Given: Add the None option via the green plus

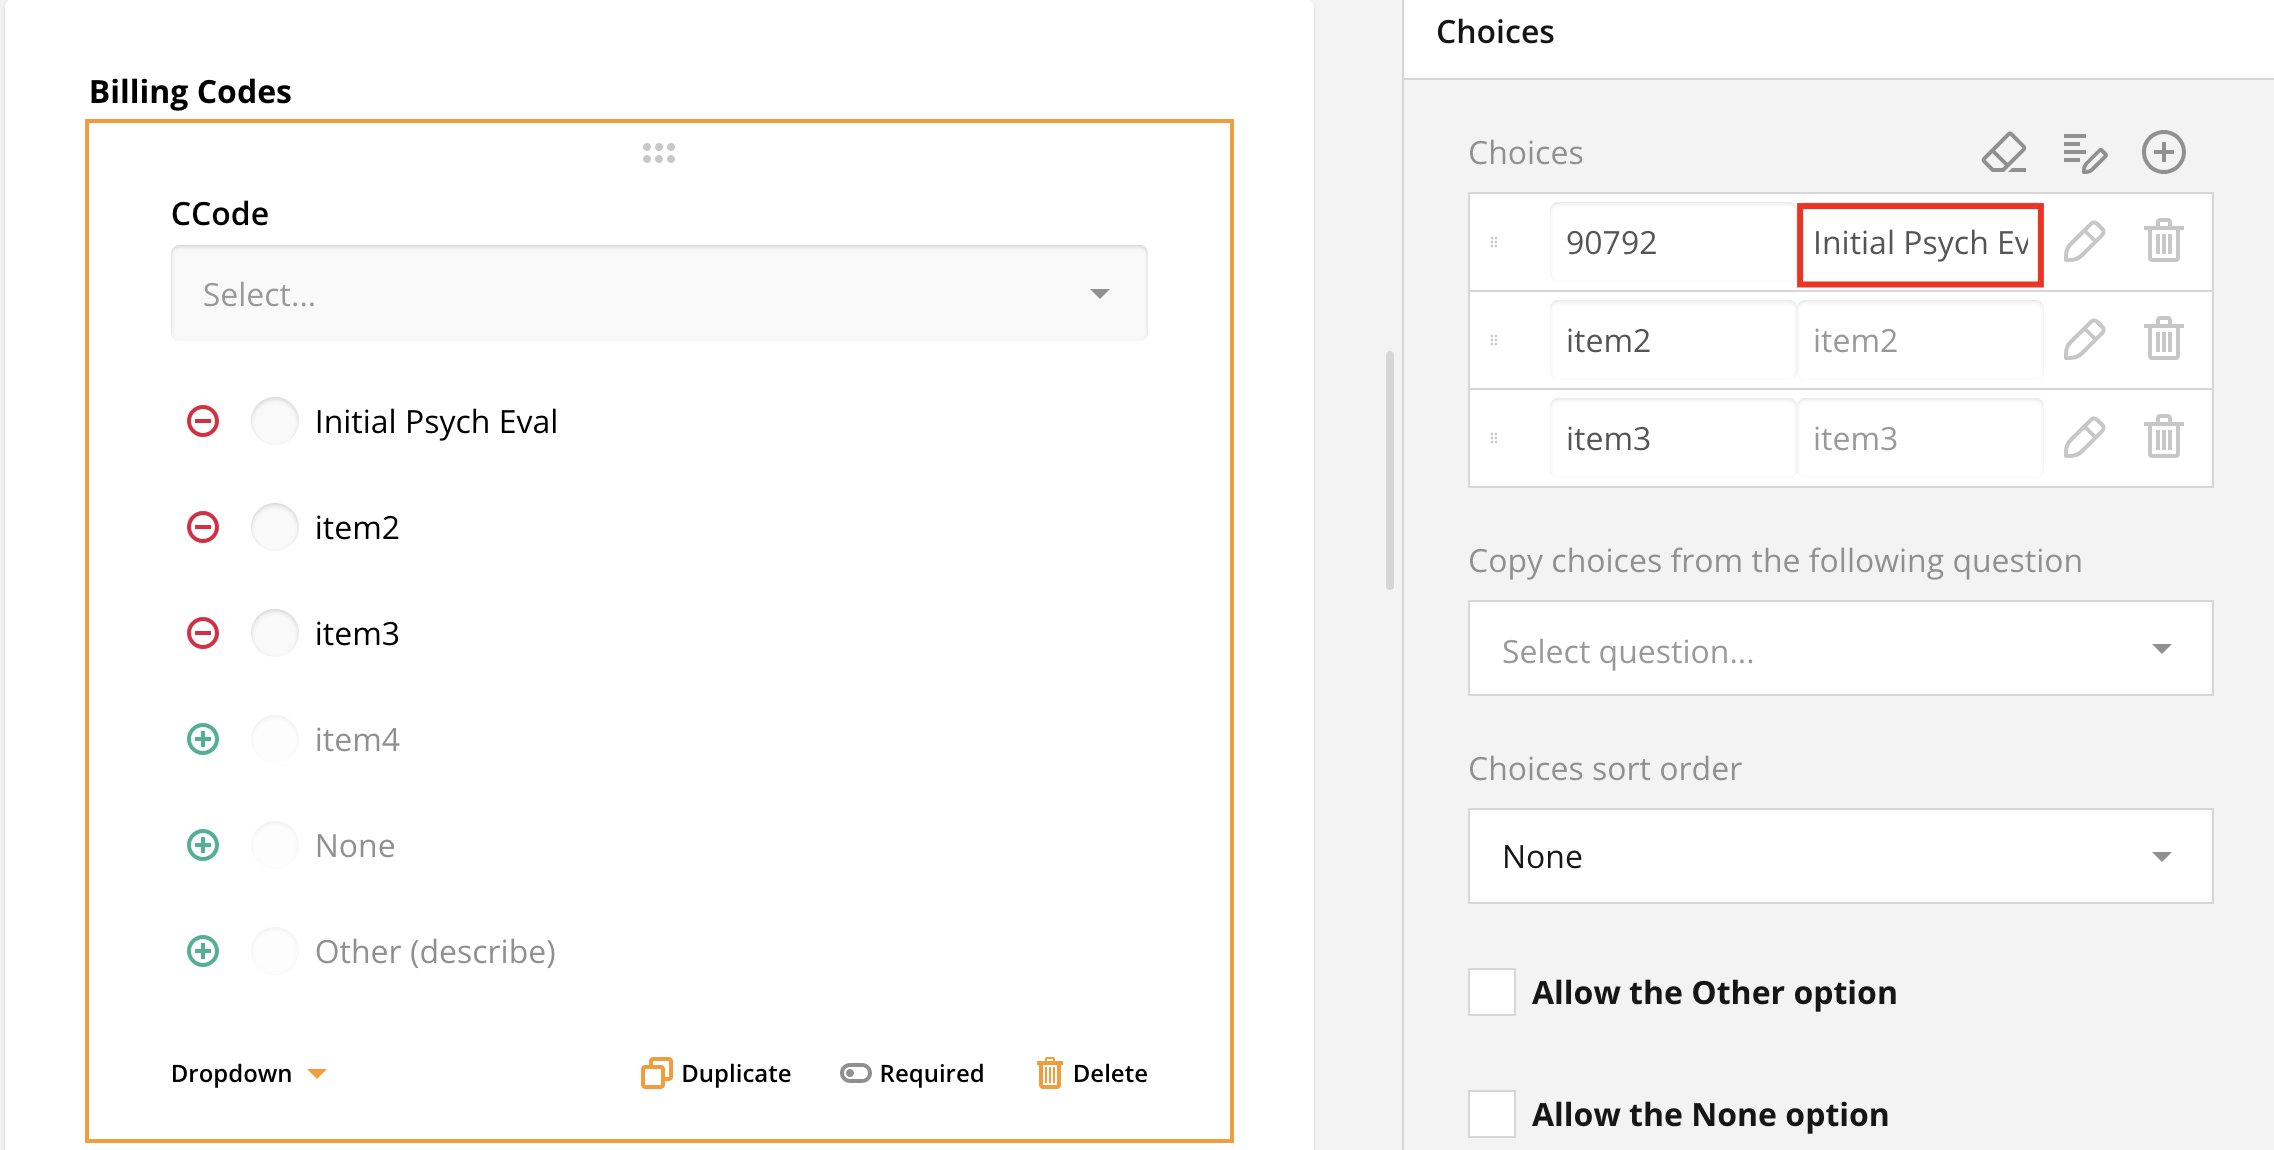Looking at the screenshot, I should (203, 845).
